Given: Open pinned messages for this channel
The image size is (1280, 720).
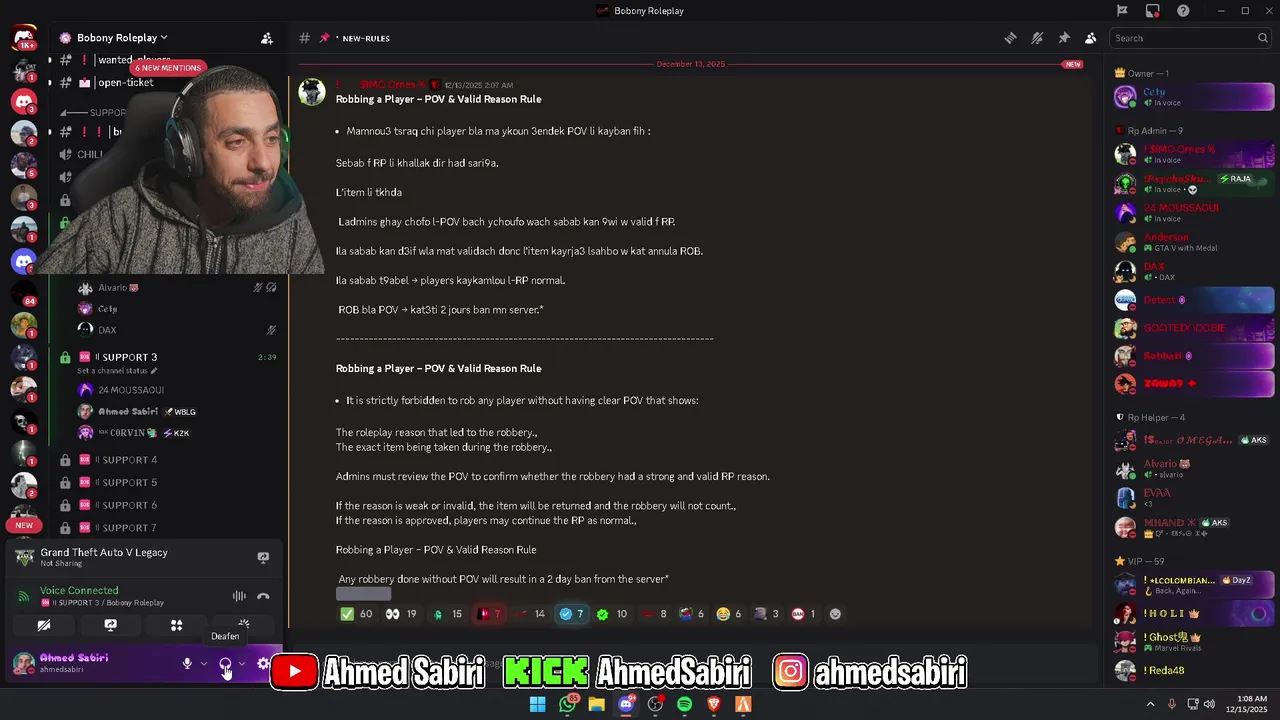Looking at the screenshot, I should [x=1064, y=38].
